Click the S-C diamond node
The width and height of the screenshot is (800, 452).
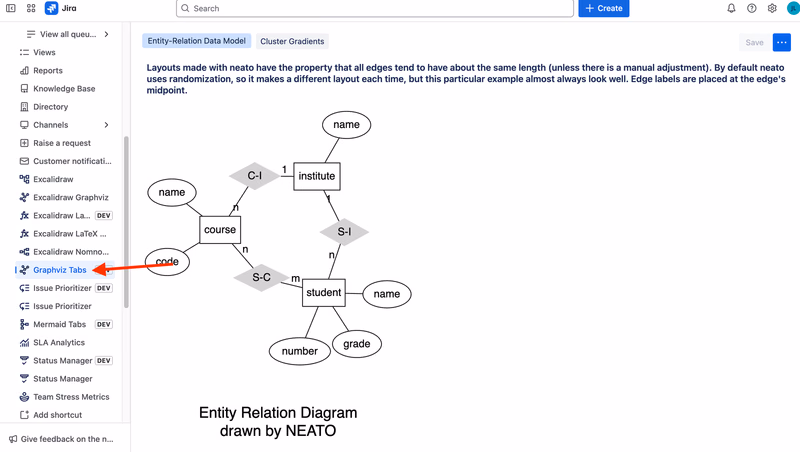coord(261,278)
